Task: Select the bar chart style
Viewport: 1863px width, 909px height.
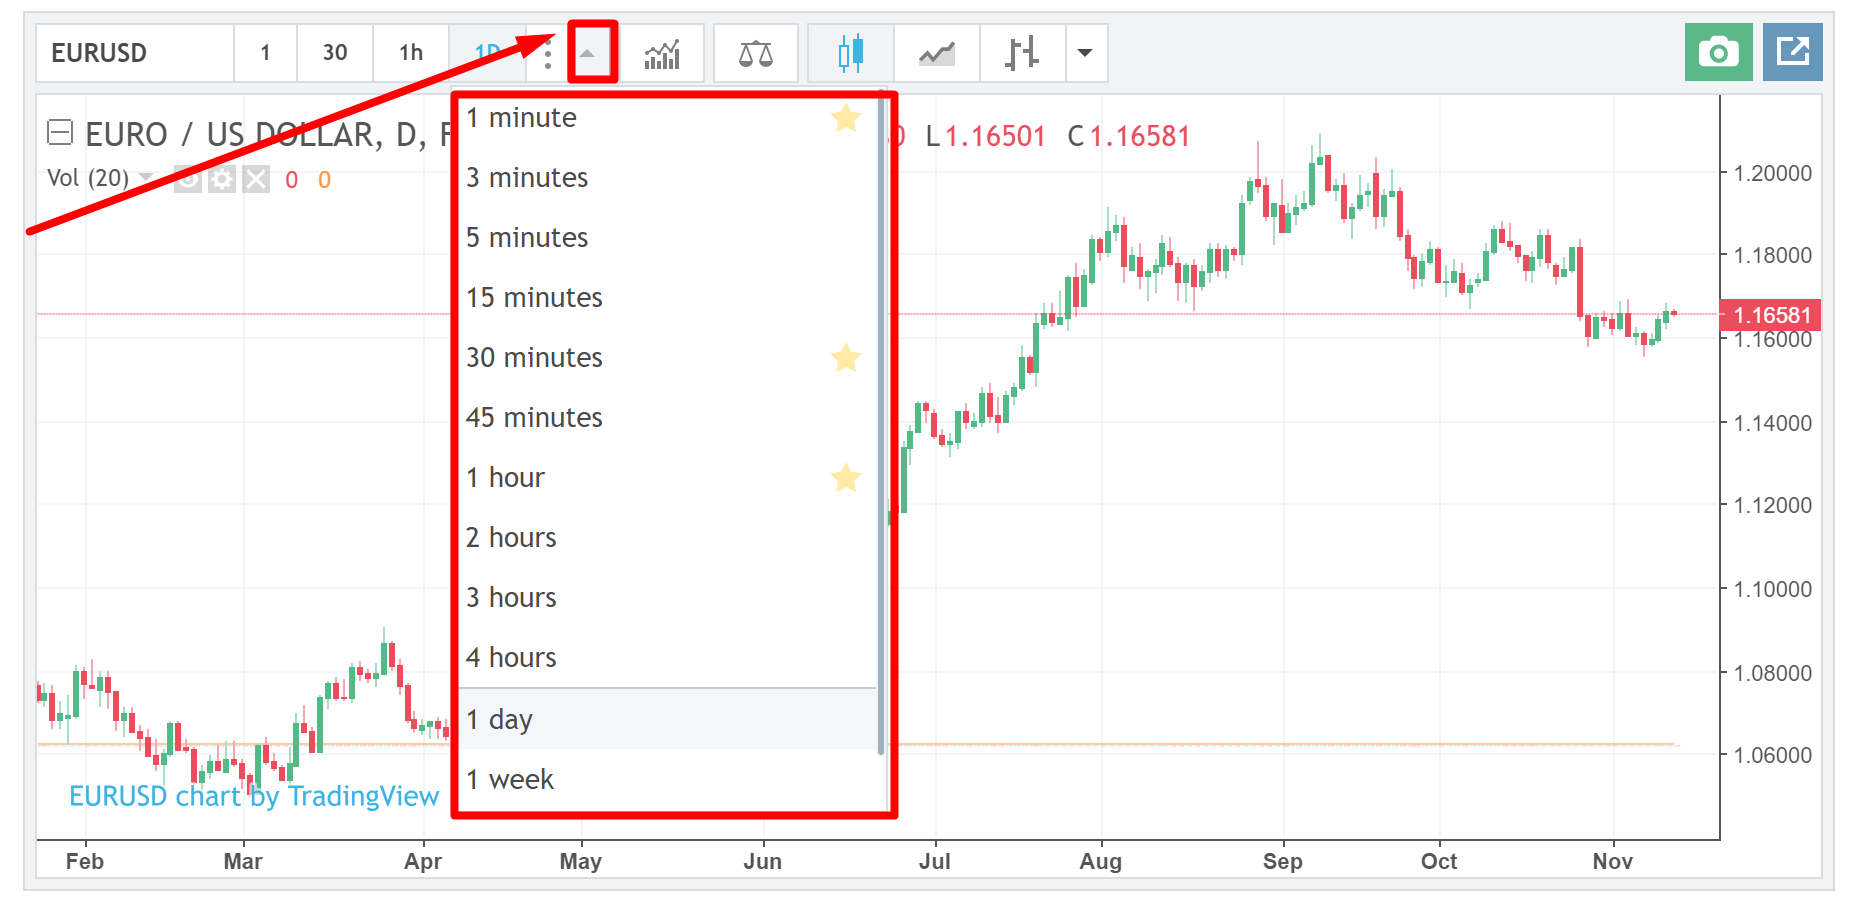Action: point(1022,53)
